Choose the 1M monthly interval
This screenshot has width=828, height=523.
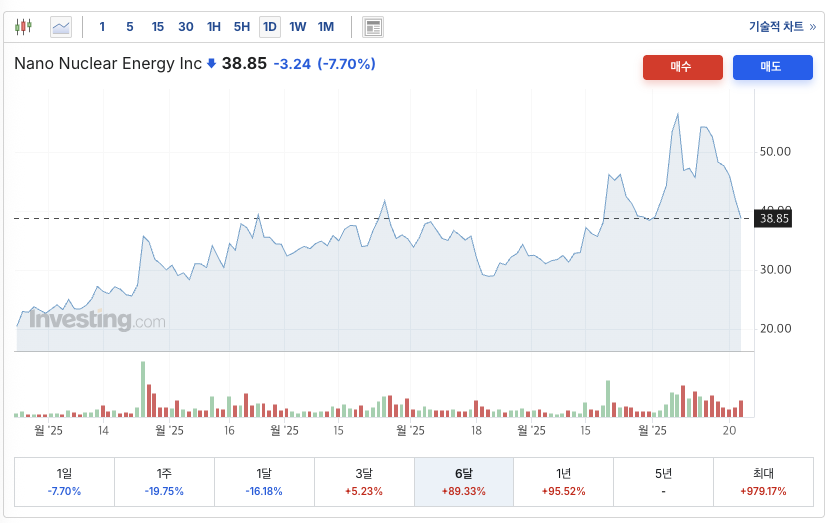click(x=326, y=27)
